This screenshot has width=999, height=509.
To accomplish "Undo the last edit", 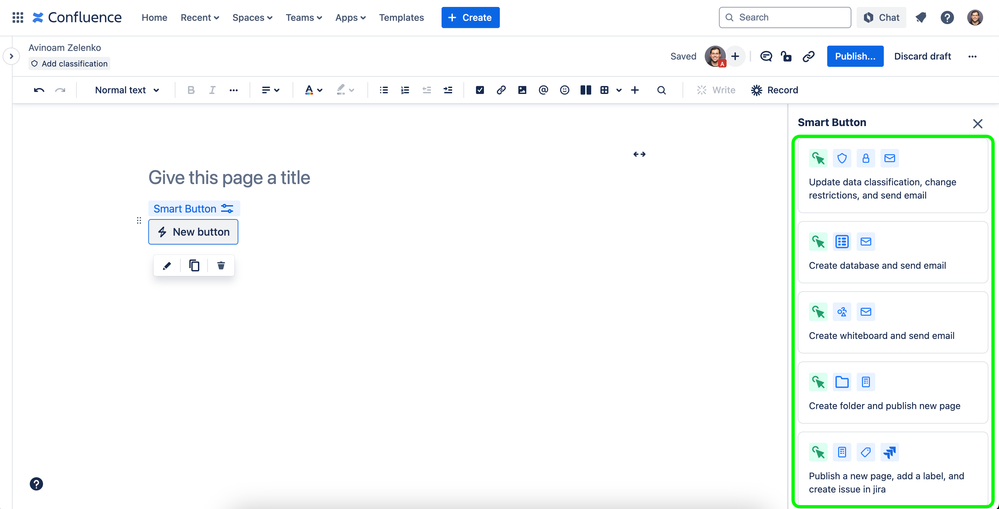I will tap(39, 90).
